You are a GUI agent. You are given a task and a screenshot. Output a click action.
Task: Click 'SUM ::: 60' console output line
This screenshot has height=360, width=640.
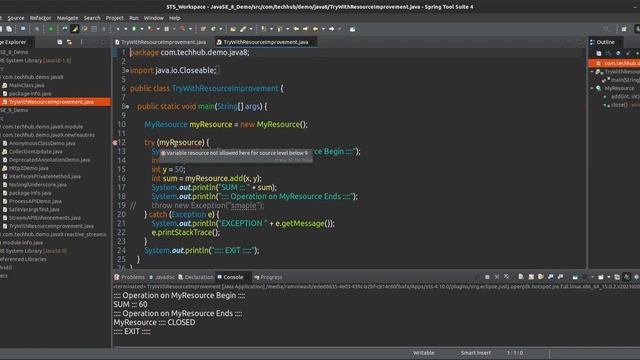point(131,304)
